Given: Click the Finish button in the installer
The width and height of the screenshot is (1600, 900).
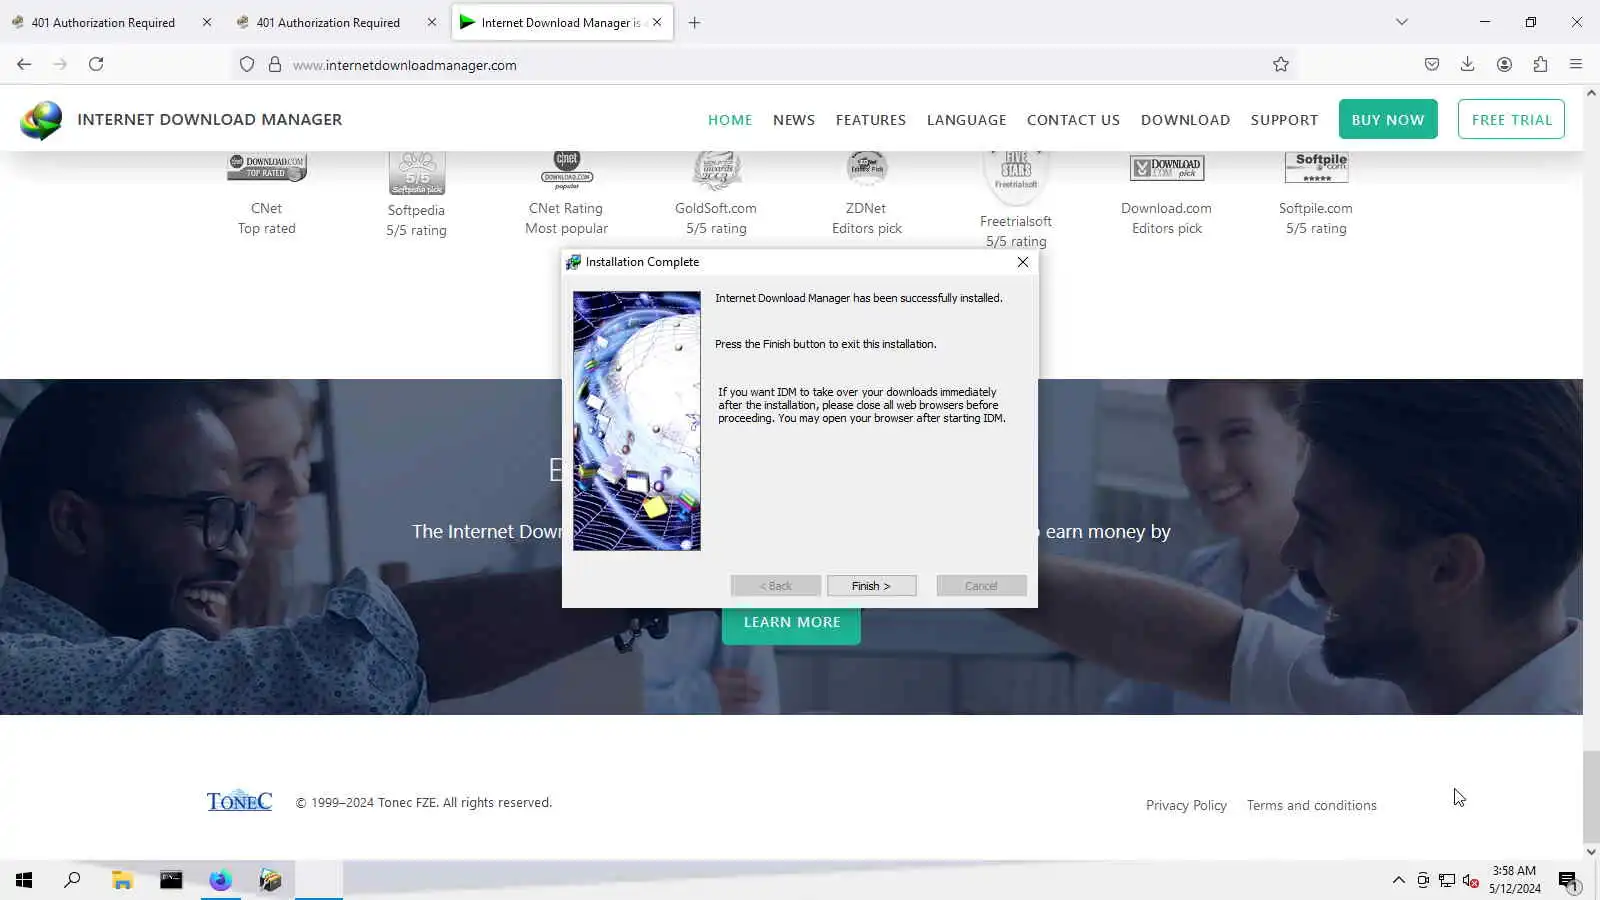Looking at the screenshot, I should tap(871, 586).
